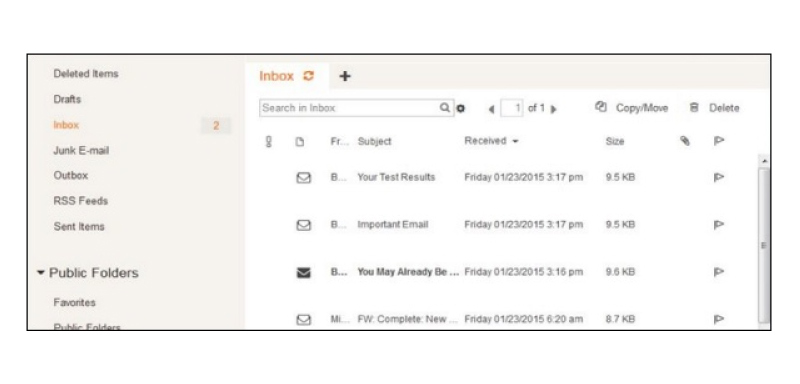The image size is (800, 384).
Task: Open Favorites under Public Folders
Action: tap(74, 302)
